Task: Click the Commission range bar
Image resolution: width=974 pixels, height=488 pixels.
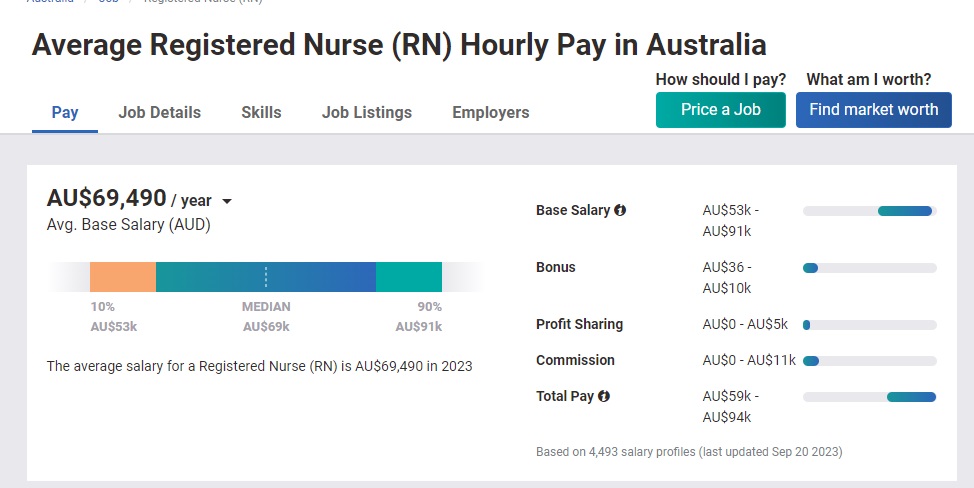Action: (x=870, y=361)
